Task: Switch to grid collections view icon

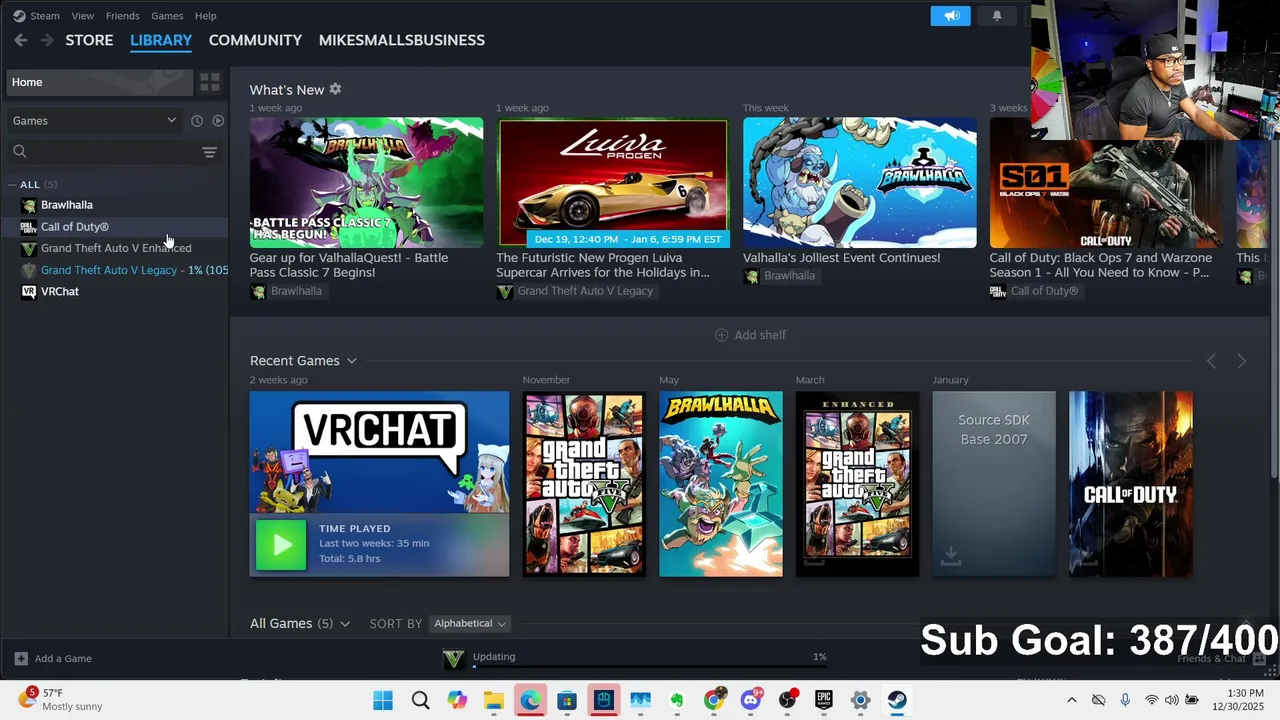Action: point(210,82)
